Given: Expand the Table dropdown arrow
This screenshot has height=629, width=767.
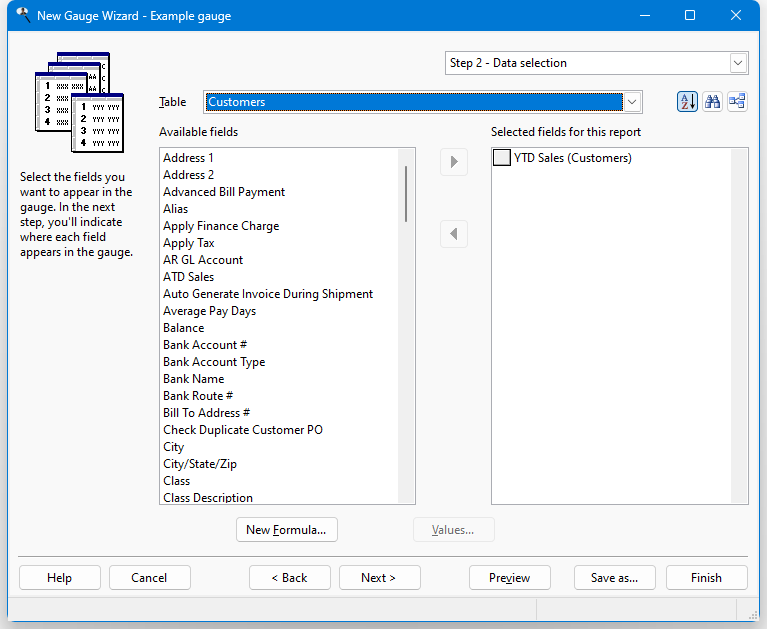Looking at the screenshot, I should click(632, 102).
